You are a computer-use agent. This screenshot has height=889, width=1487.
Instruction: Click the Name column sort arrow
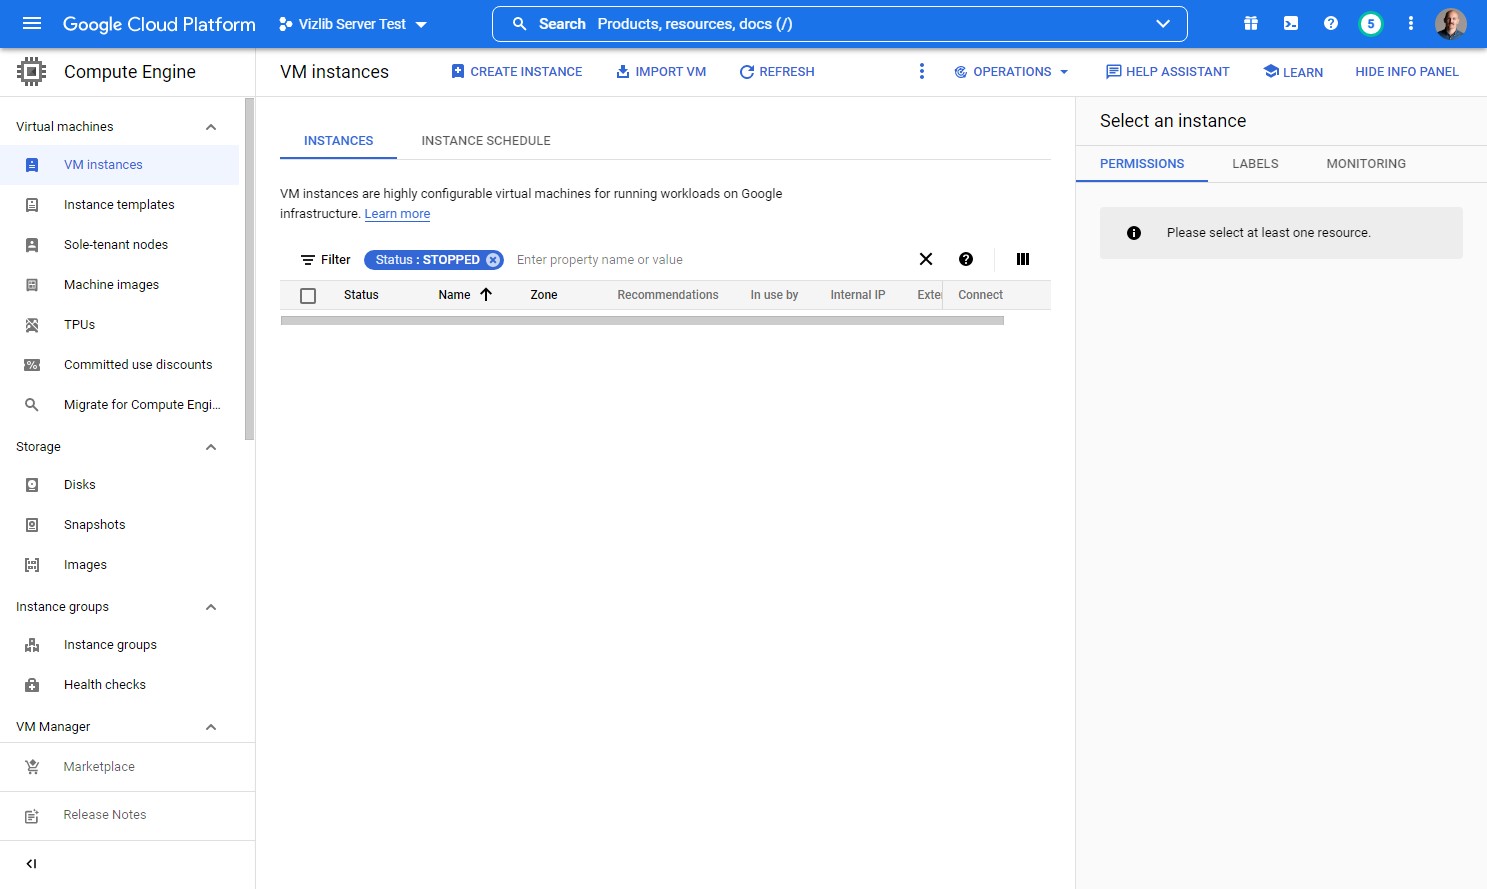(486, 294)
